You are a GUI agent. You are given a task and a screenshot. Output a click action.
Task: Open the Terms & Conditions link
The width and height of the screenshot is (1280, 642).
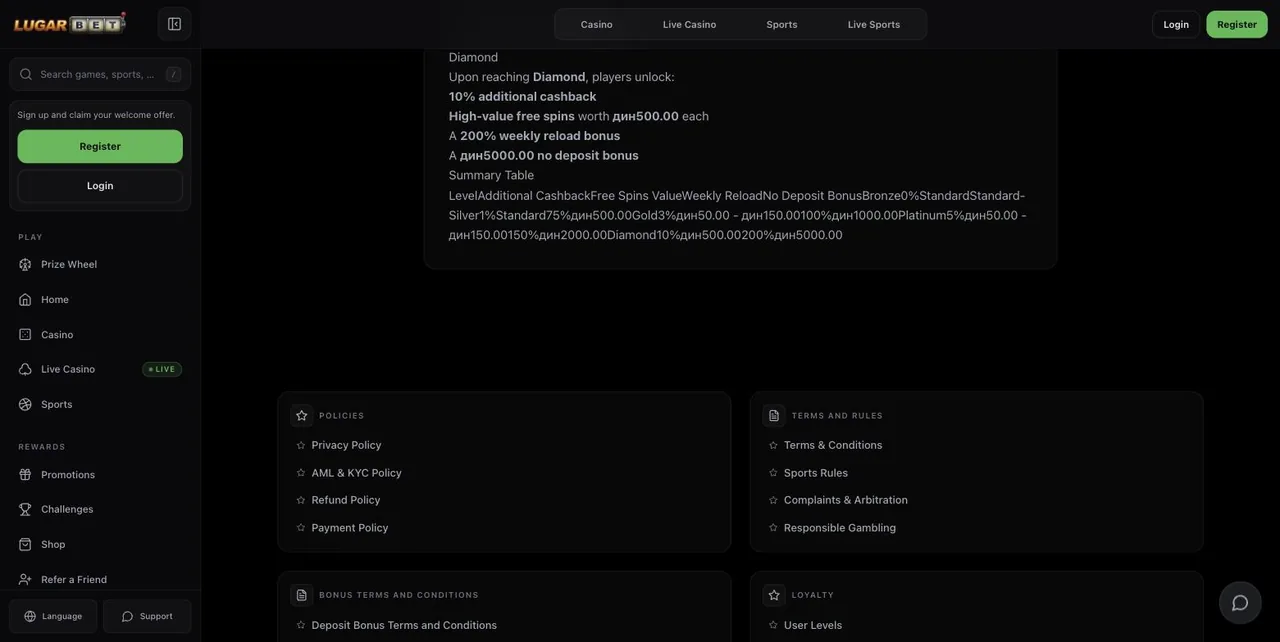click(x=833, y=445)
